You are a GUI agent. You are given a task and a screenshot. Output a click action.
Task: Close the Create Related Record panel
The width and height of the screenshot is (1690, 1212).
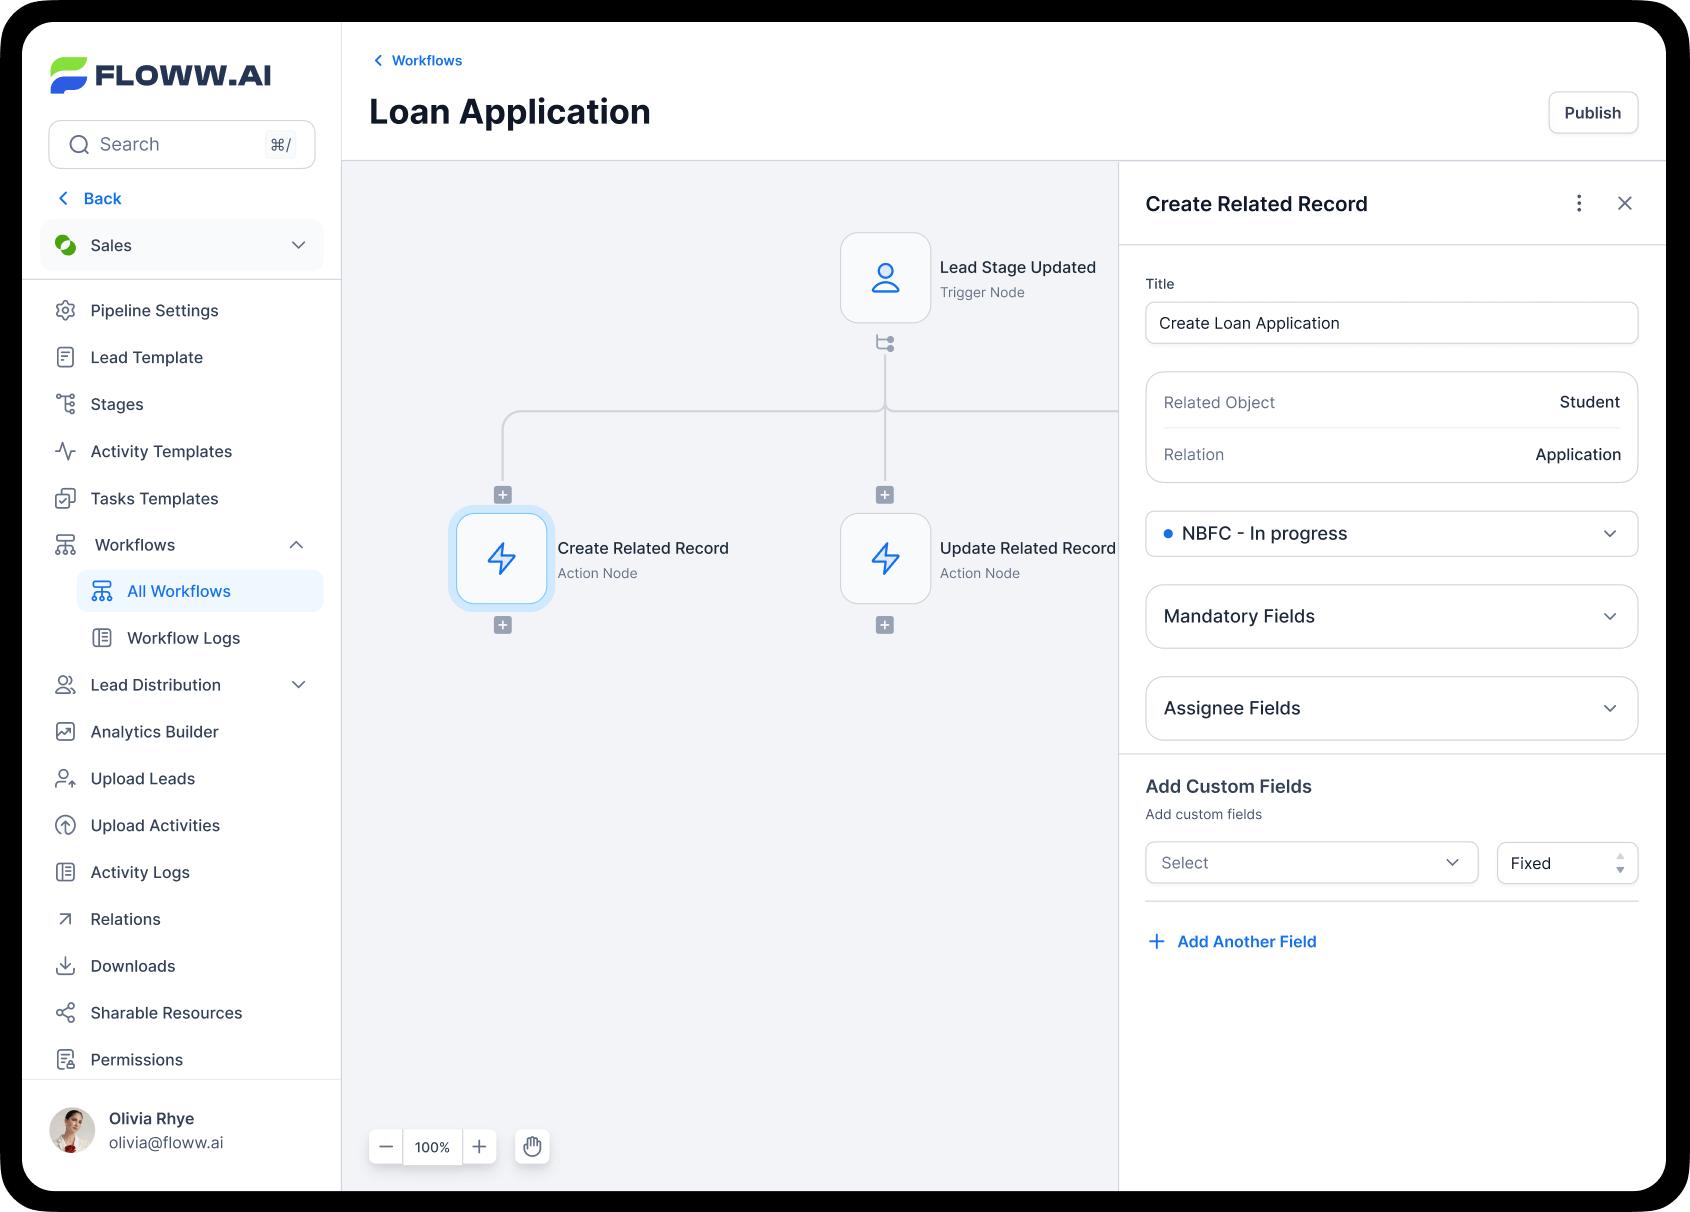(1625, 204)
